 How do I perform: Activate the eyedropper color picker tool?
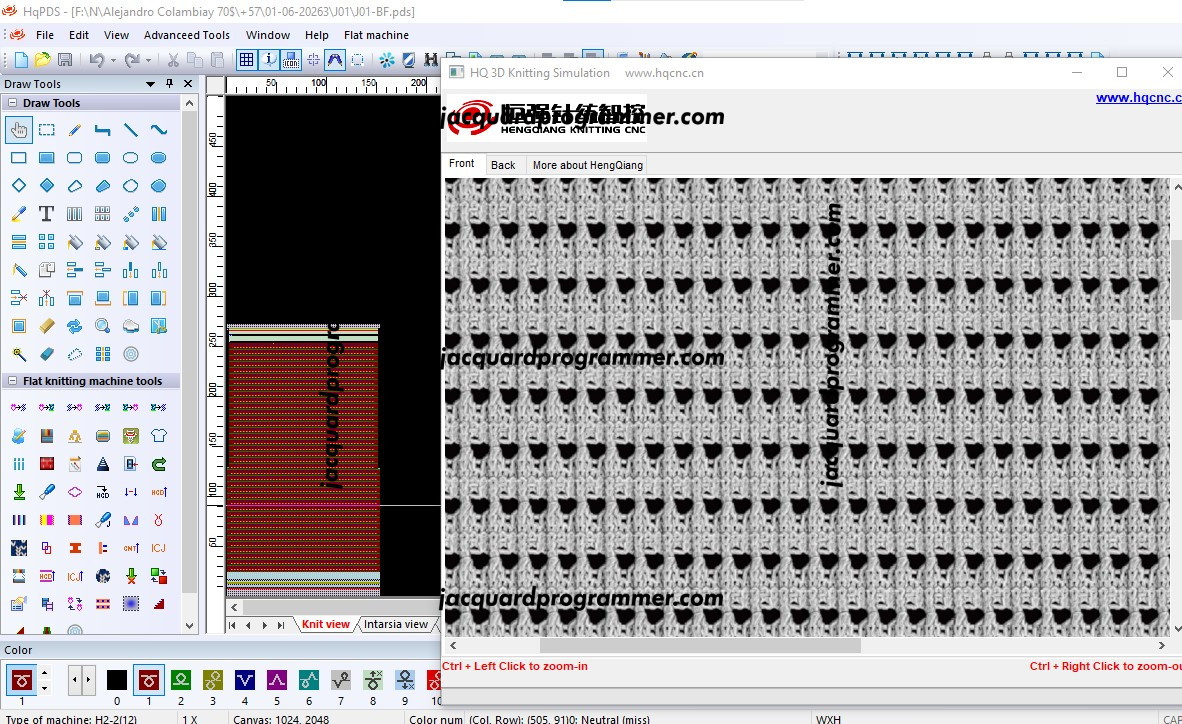coord(19,214)
